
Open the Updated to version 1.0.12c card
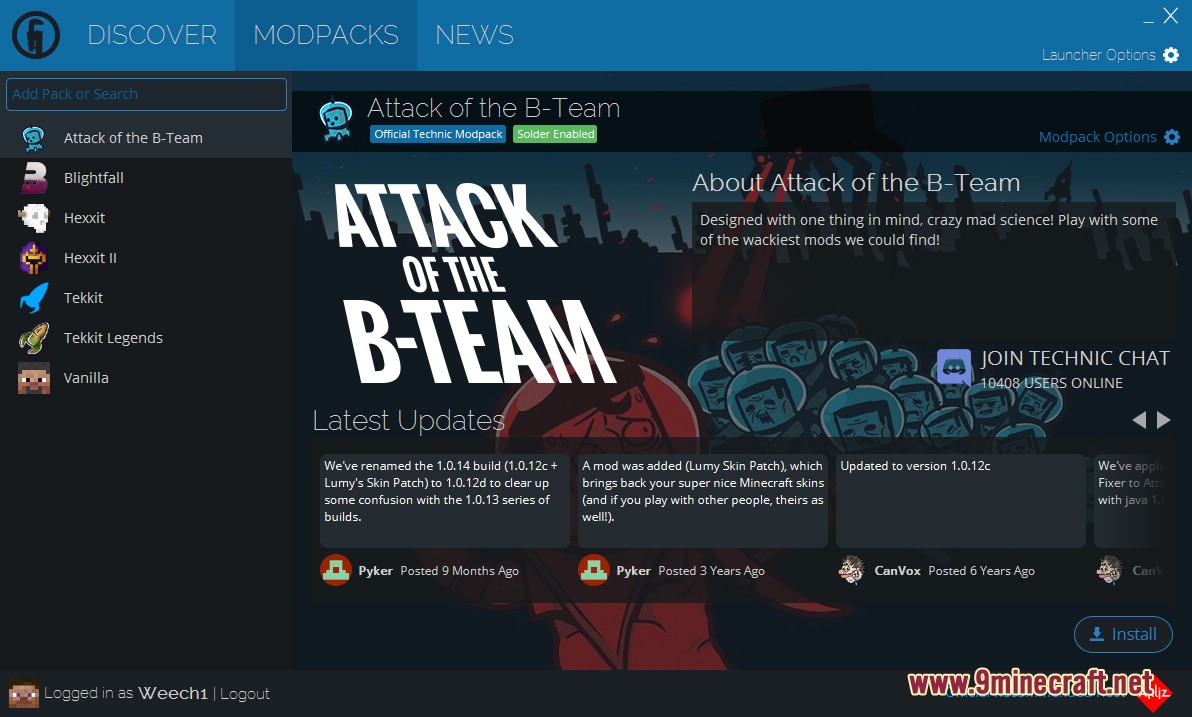961,501
